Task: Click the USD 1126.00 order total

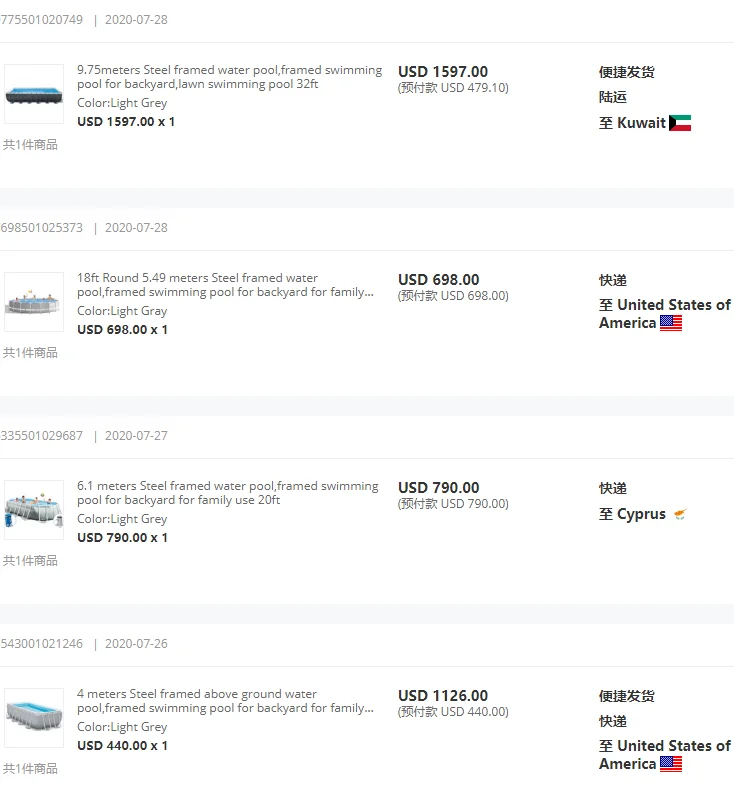Action: (443, 696)
